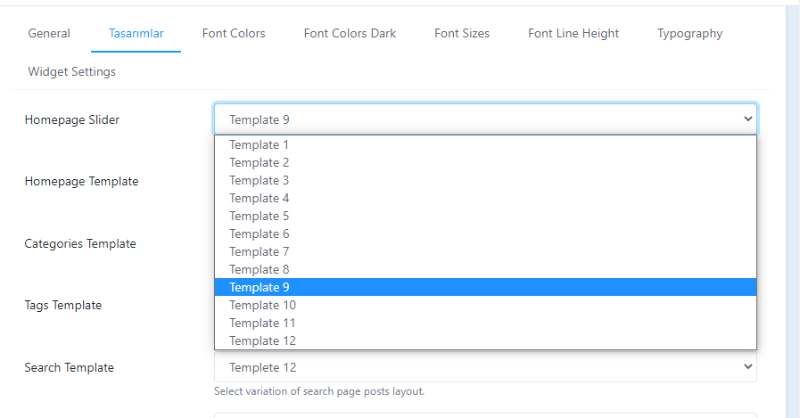The image size is (800, 418).
Task: Open the Typography tab
Action: [690, 34]
